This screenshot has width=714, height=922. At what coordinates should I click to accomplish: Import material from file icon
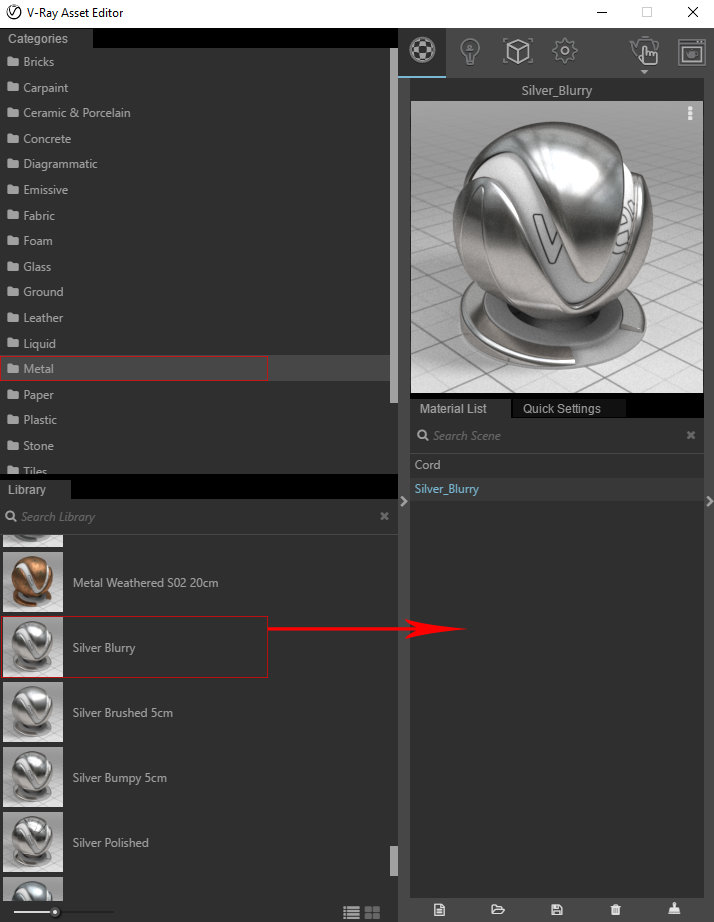[498, 910]
